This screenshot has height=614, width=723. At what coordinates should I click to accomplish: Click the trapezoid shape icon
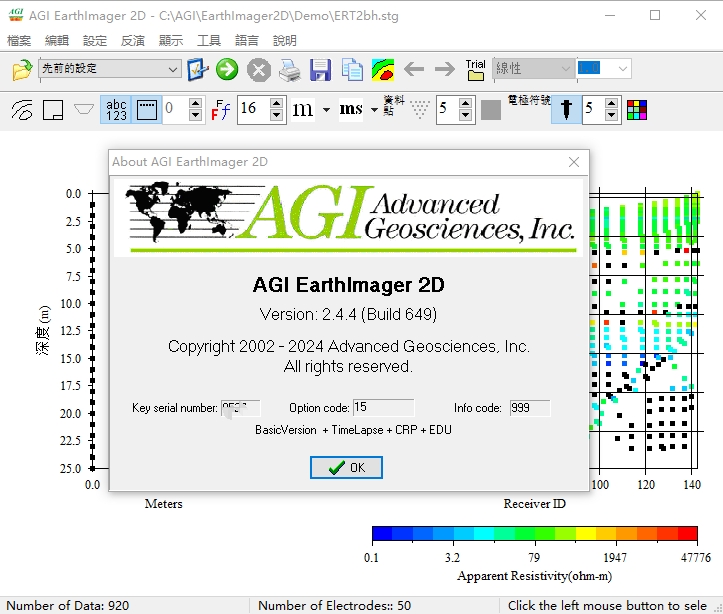(x=84, y=110)
